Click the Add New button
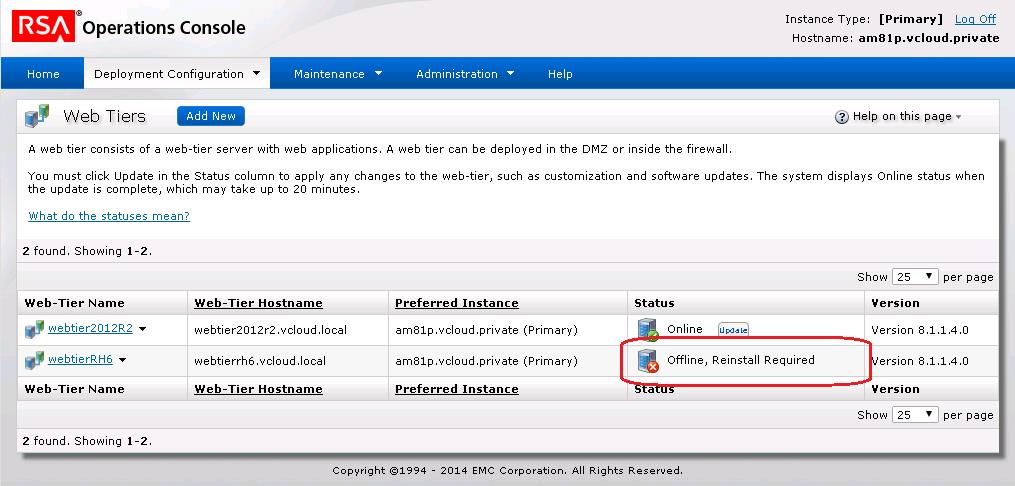 pos(211,116)
